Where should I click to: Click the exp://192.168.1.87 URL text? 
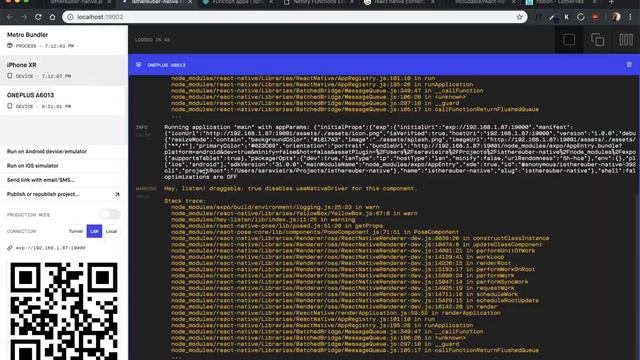tap(51, 248)
